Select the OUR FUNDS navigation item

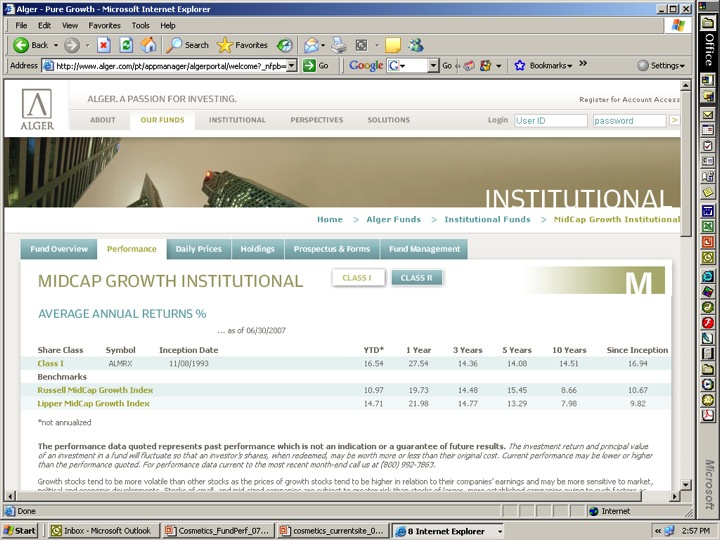tap(162, 120)
